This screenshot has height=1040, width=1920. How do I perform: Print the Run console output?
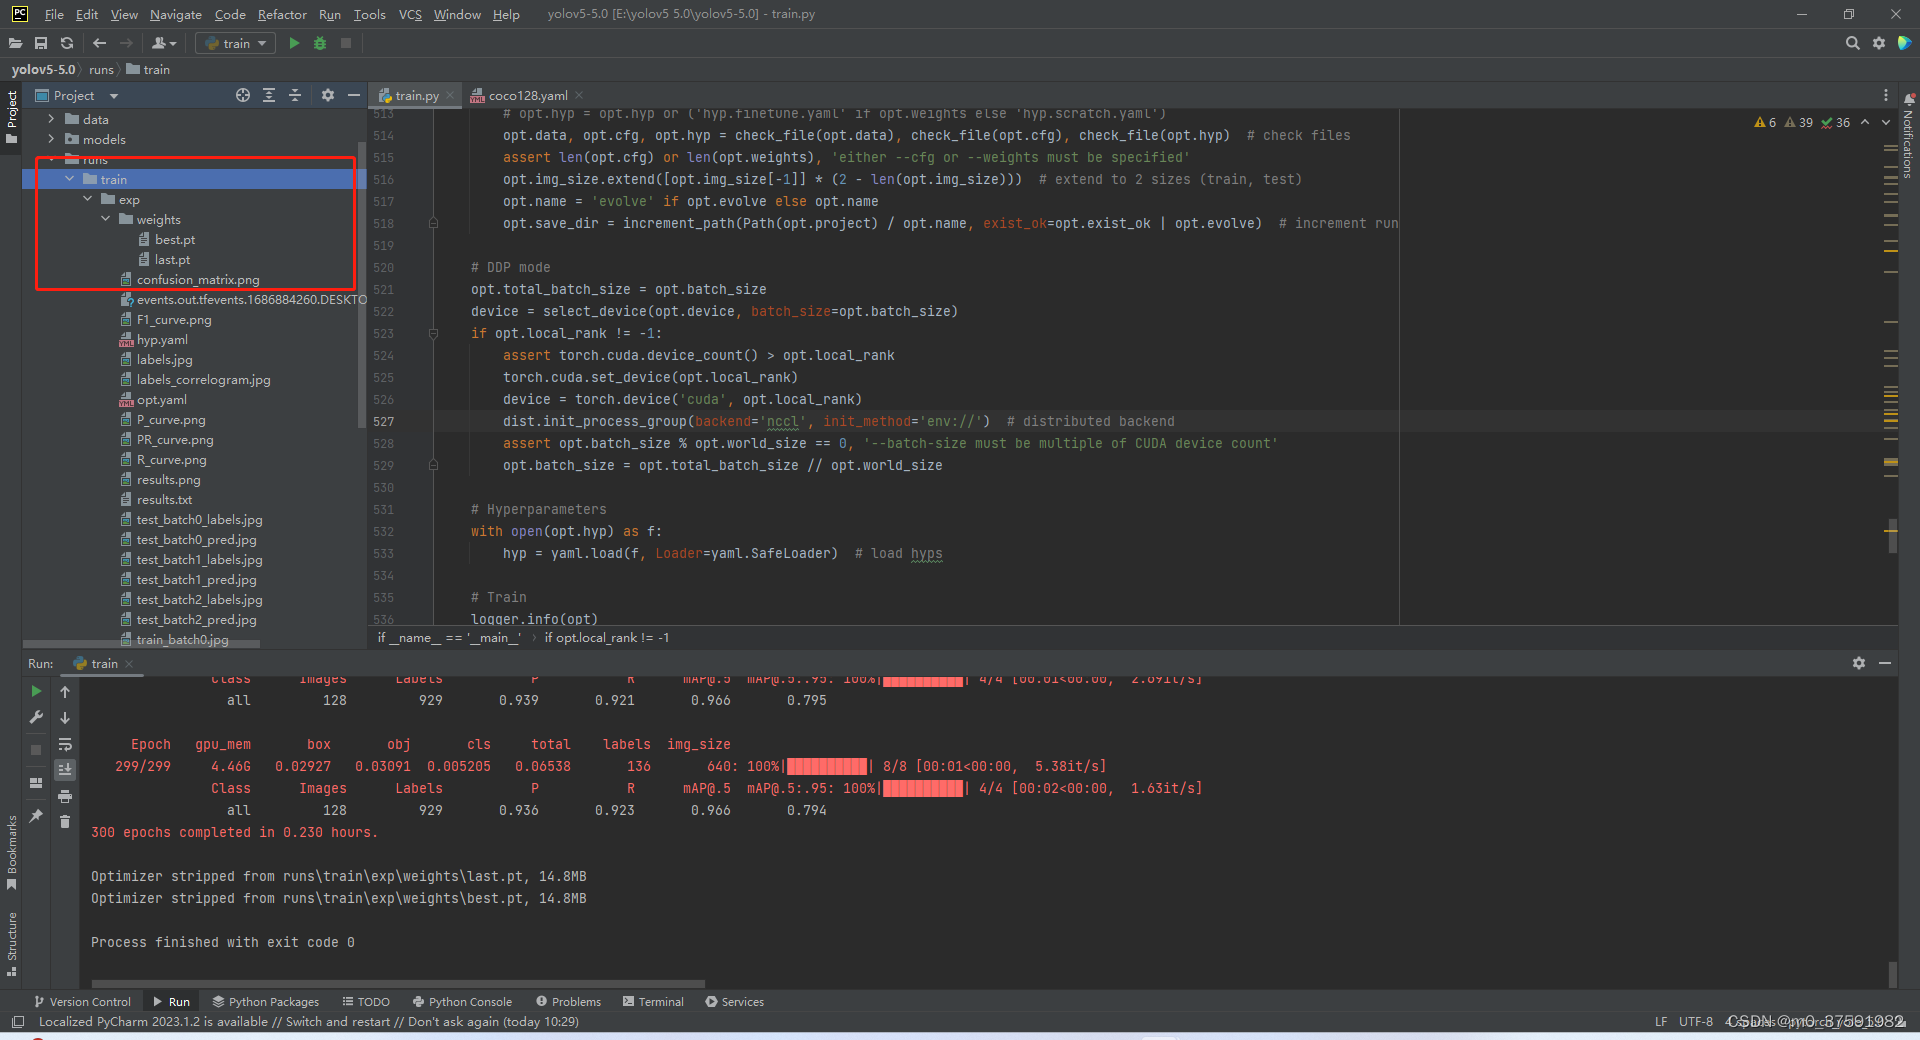point(65,796)
